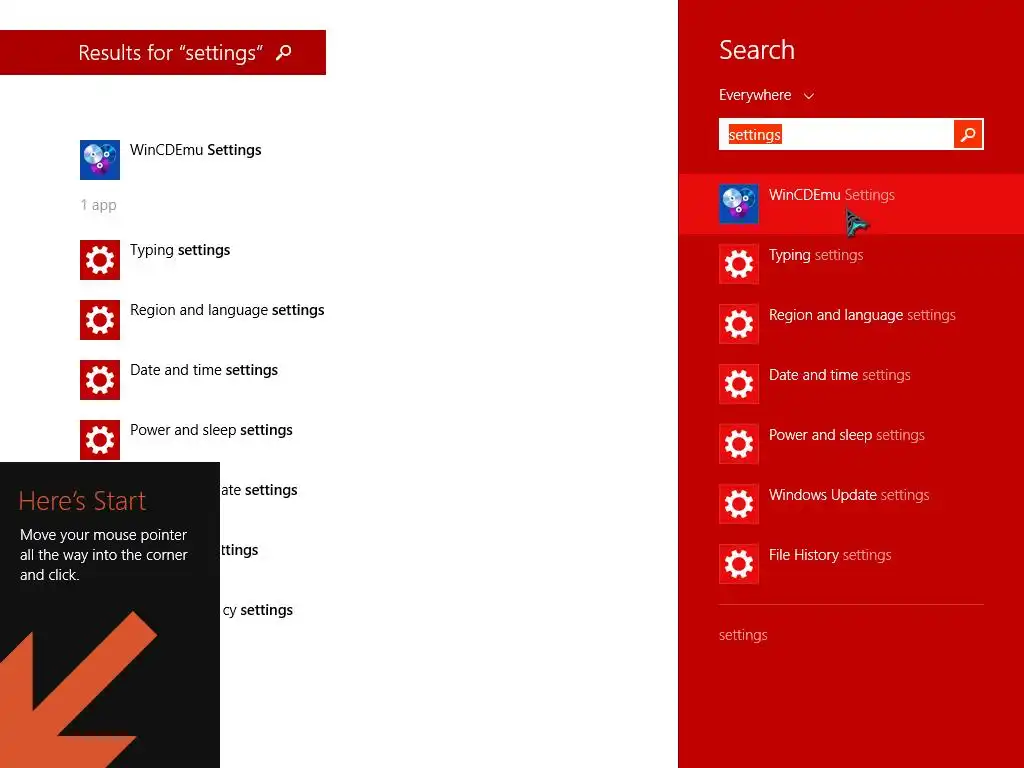Click the Here's Start tutorial tip panel

(x=110, y=615)
